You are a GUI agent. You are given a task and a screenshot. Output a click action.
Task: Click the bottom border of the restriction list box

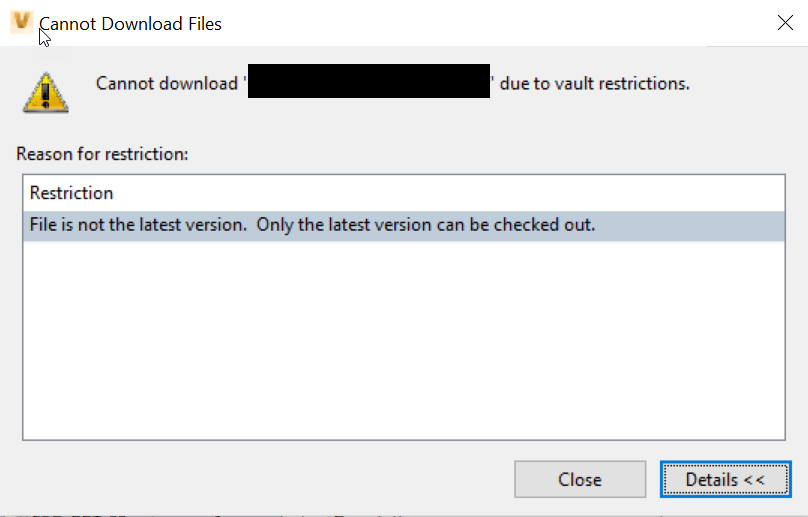pos(400,439)
